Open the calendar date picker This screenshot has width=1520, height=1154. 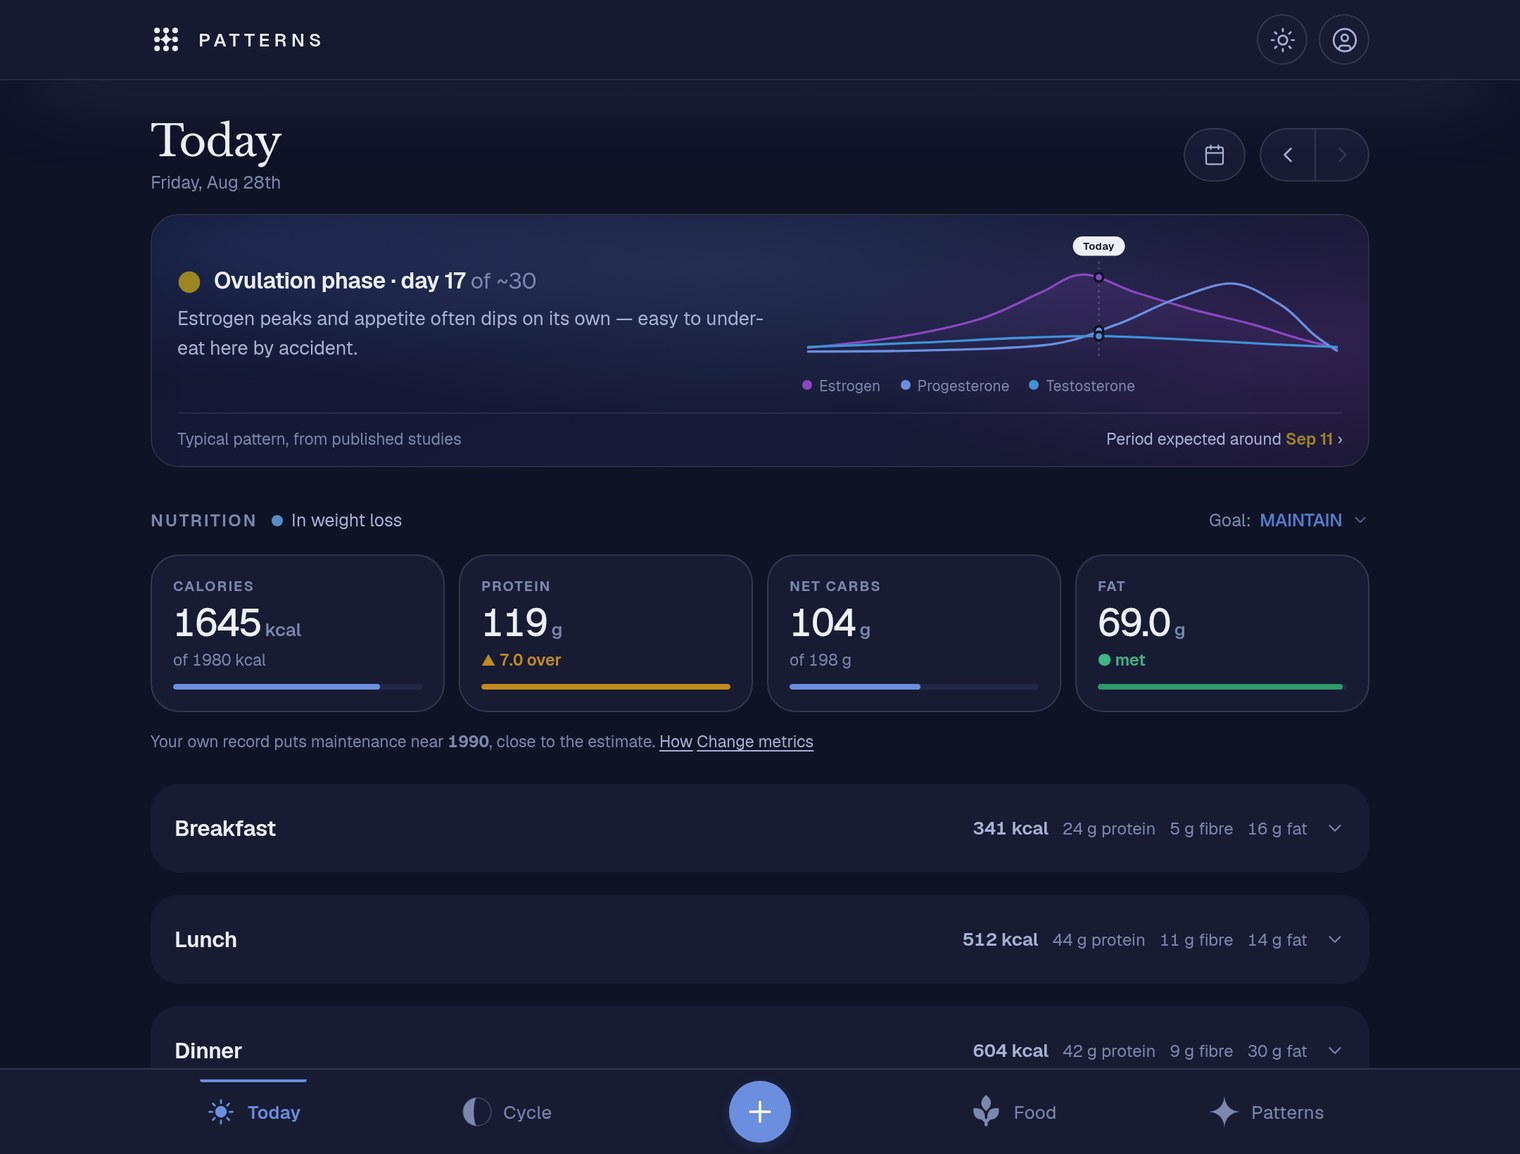point(1214,155)
